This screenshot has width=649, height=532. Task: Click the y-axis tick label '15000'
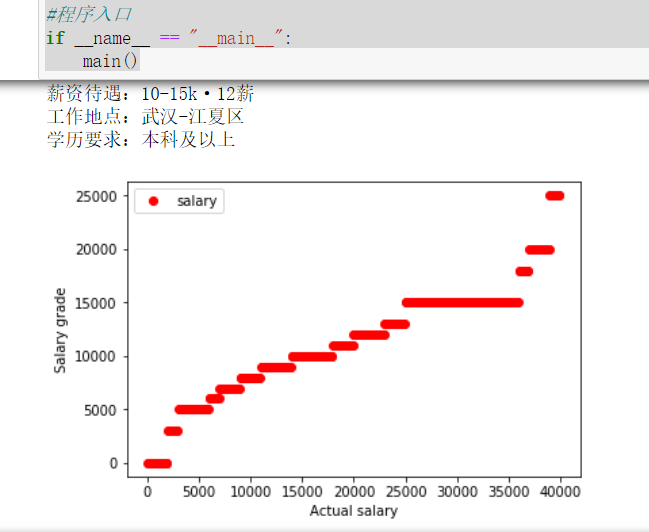[96, 303]
